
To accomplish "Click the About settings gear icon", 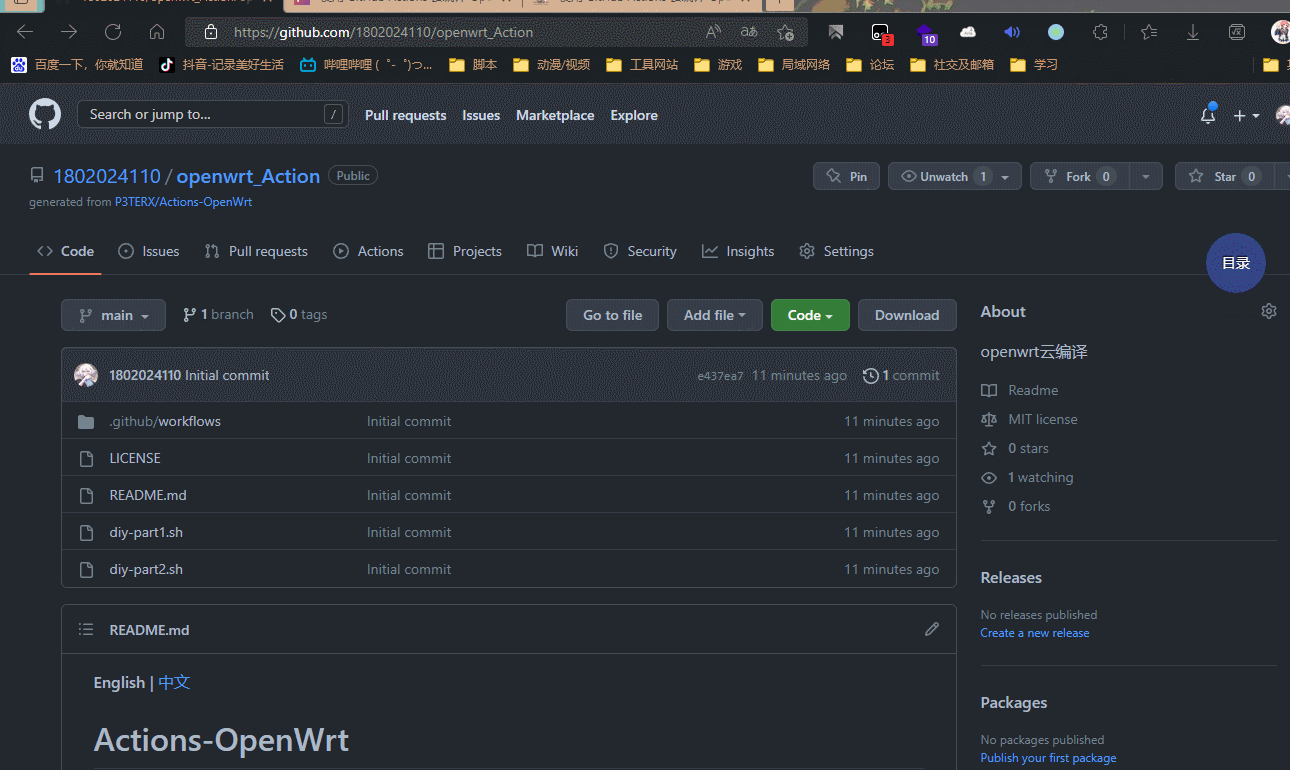I will pyautogui.click(x=1269, y=311).
